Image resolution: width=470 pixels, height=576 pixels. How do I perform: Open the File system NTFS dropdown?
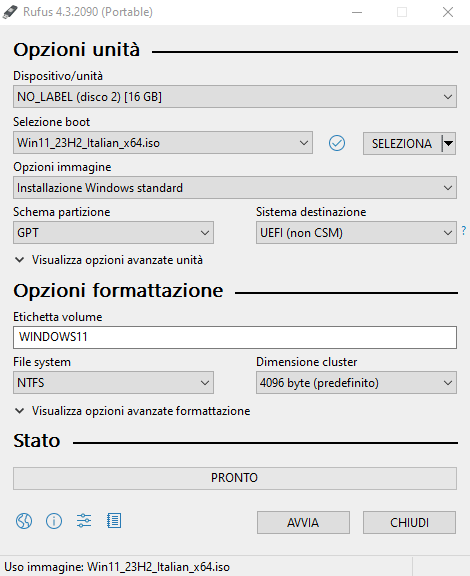113,382
